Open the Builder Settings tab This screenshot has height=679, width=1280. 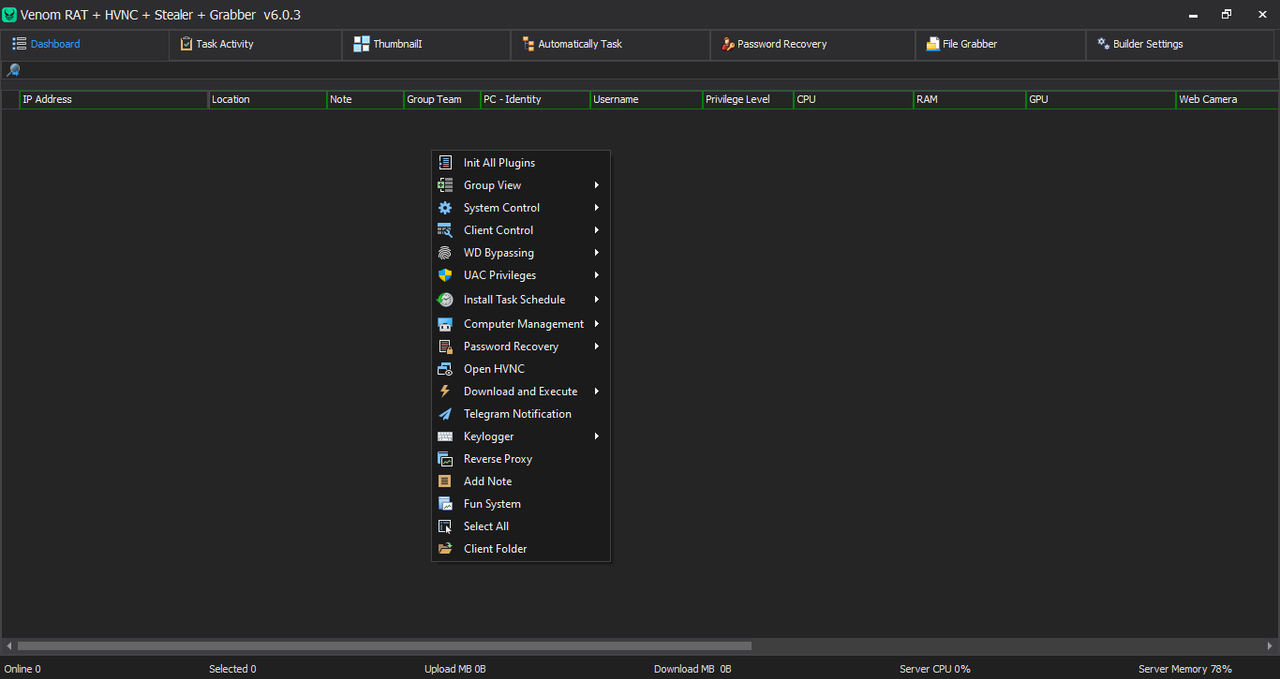click(x=1182, y=44)
